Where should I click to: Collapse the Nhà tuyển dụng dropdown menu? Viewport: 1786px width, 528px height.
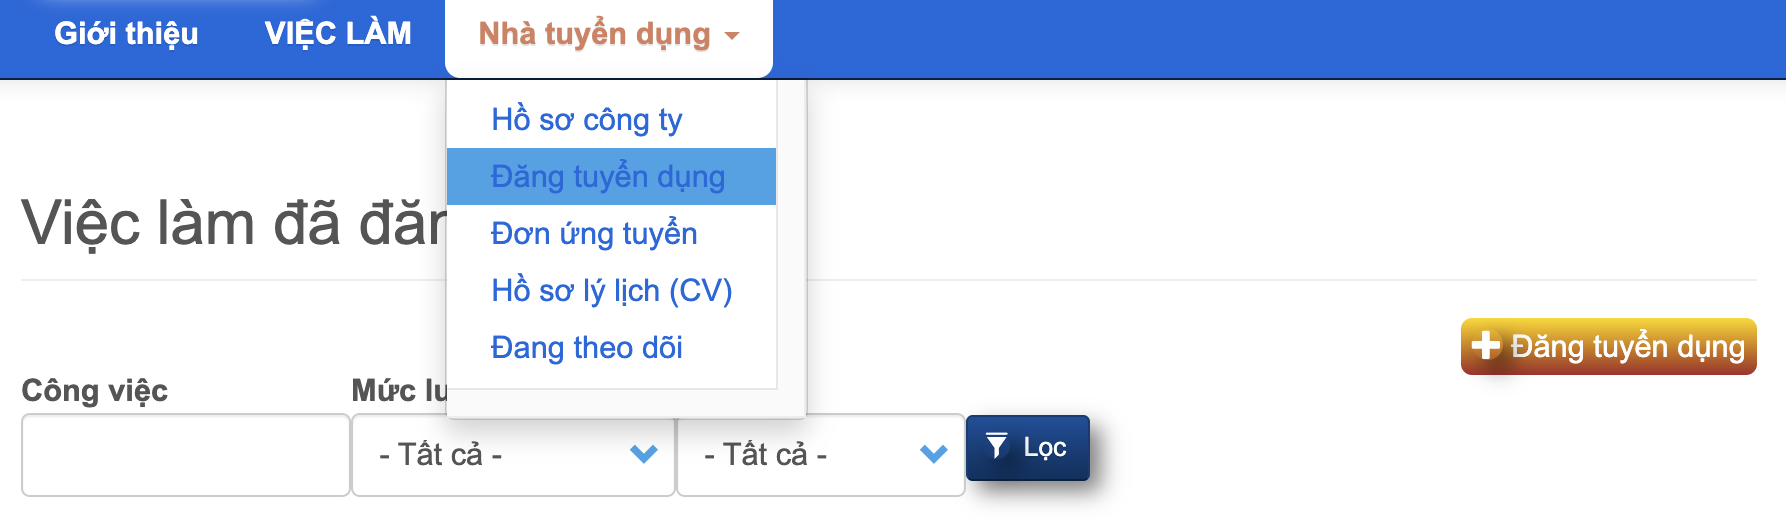coord(594,35)
